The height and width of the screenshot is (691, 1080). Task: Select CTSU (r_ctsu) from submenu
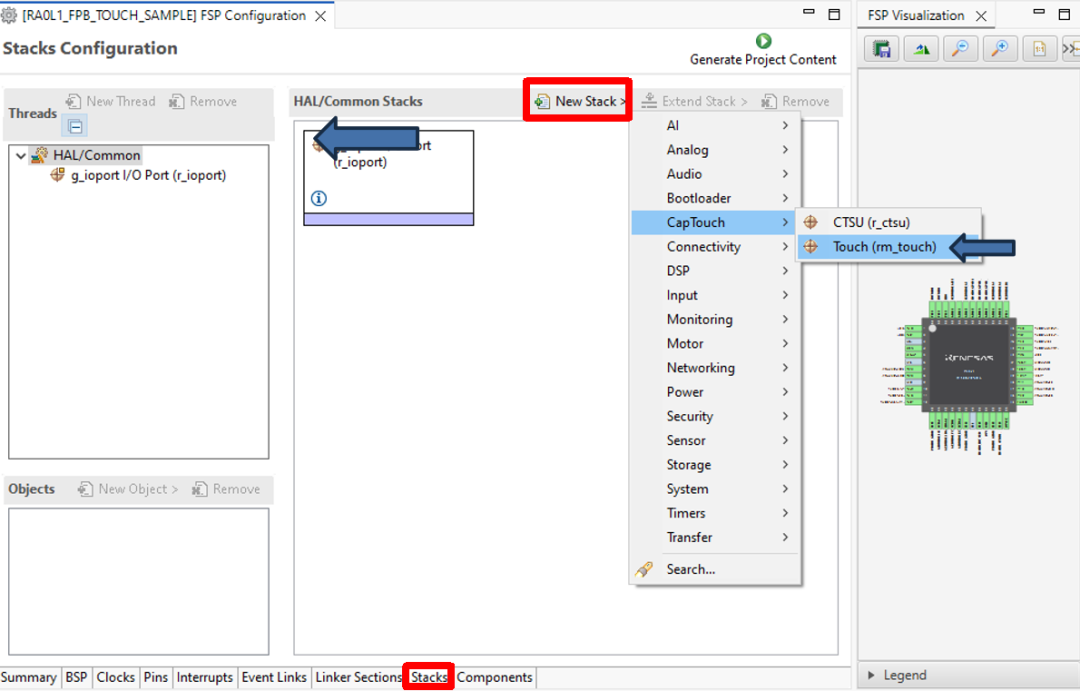(889, 223)
